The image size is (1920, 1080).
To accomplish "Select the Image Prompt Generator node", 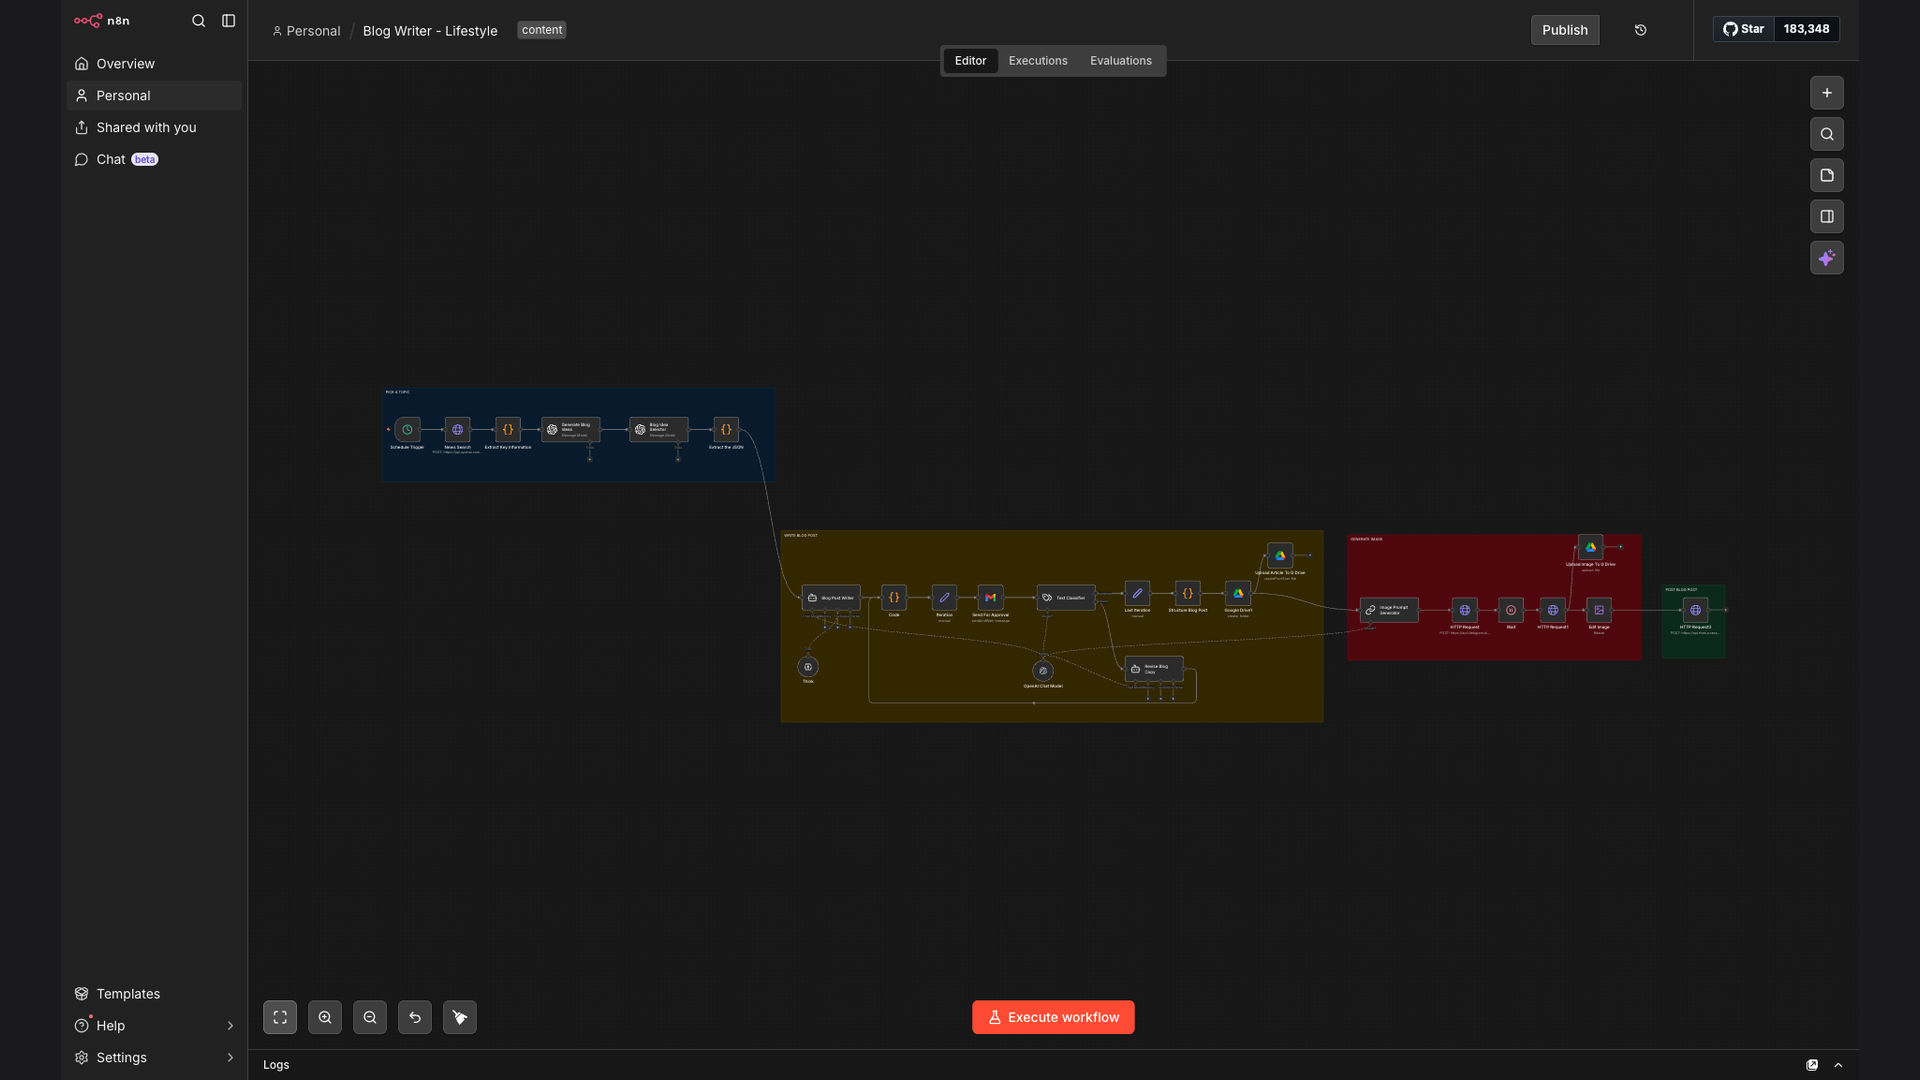I will [x=1389, y=610].
